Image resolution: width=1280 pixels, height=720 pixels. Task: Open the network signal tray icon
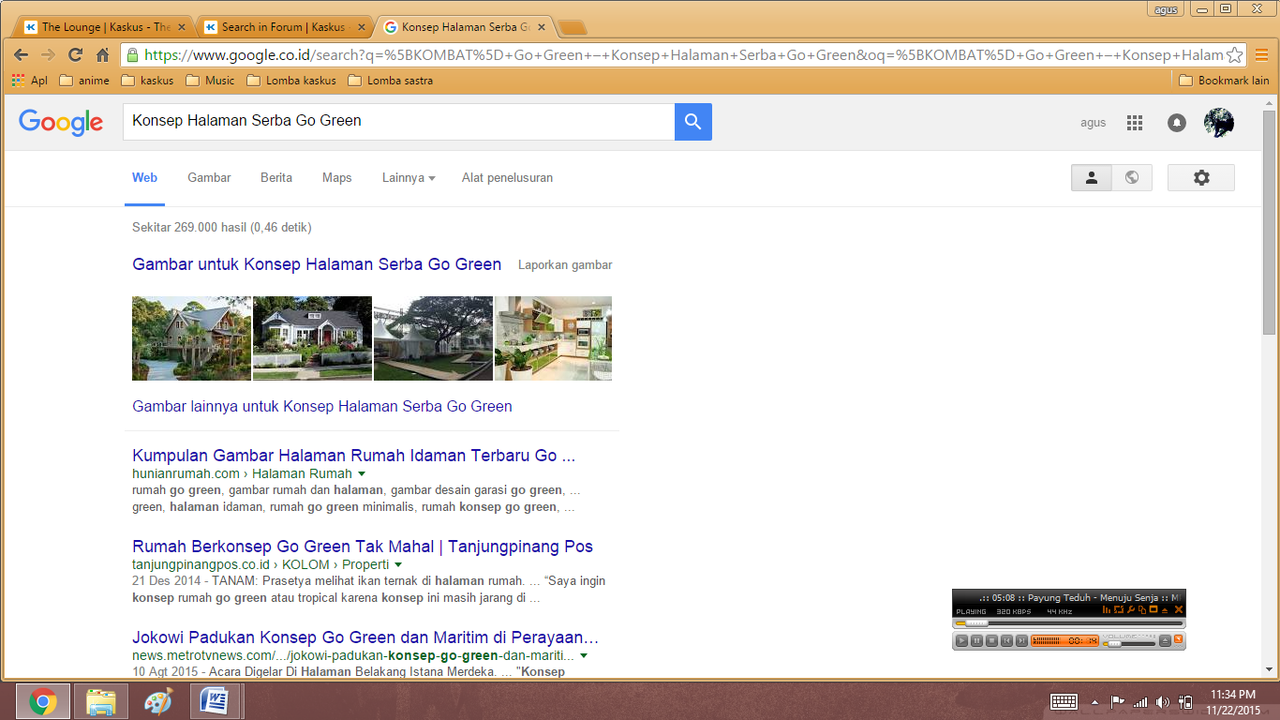1141,702
